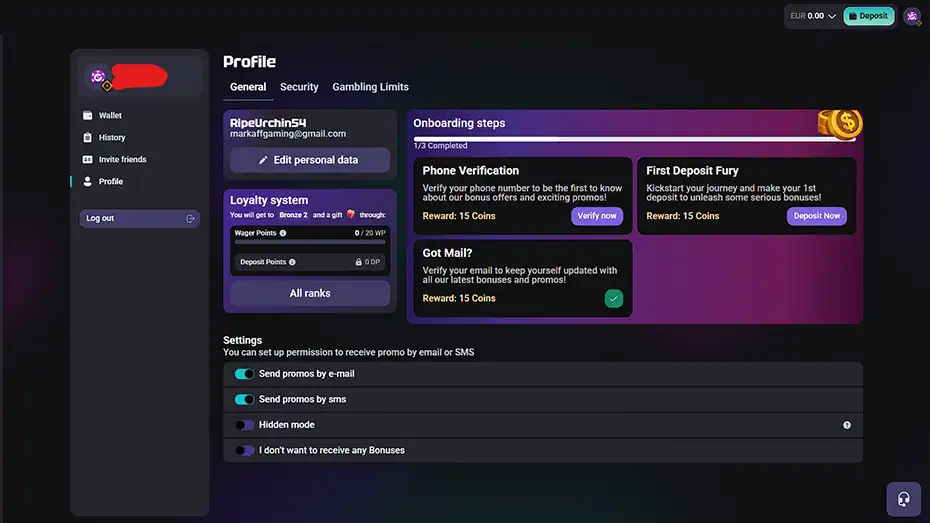Click the Loyalty system heading
Screen dimensions: 930x523
click(269, 200)
